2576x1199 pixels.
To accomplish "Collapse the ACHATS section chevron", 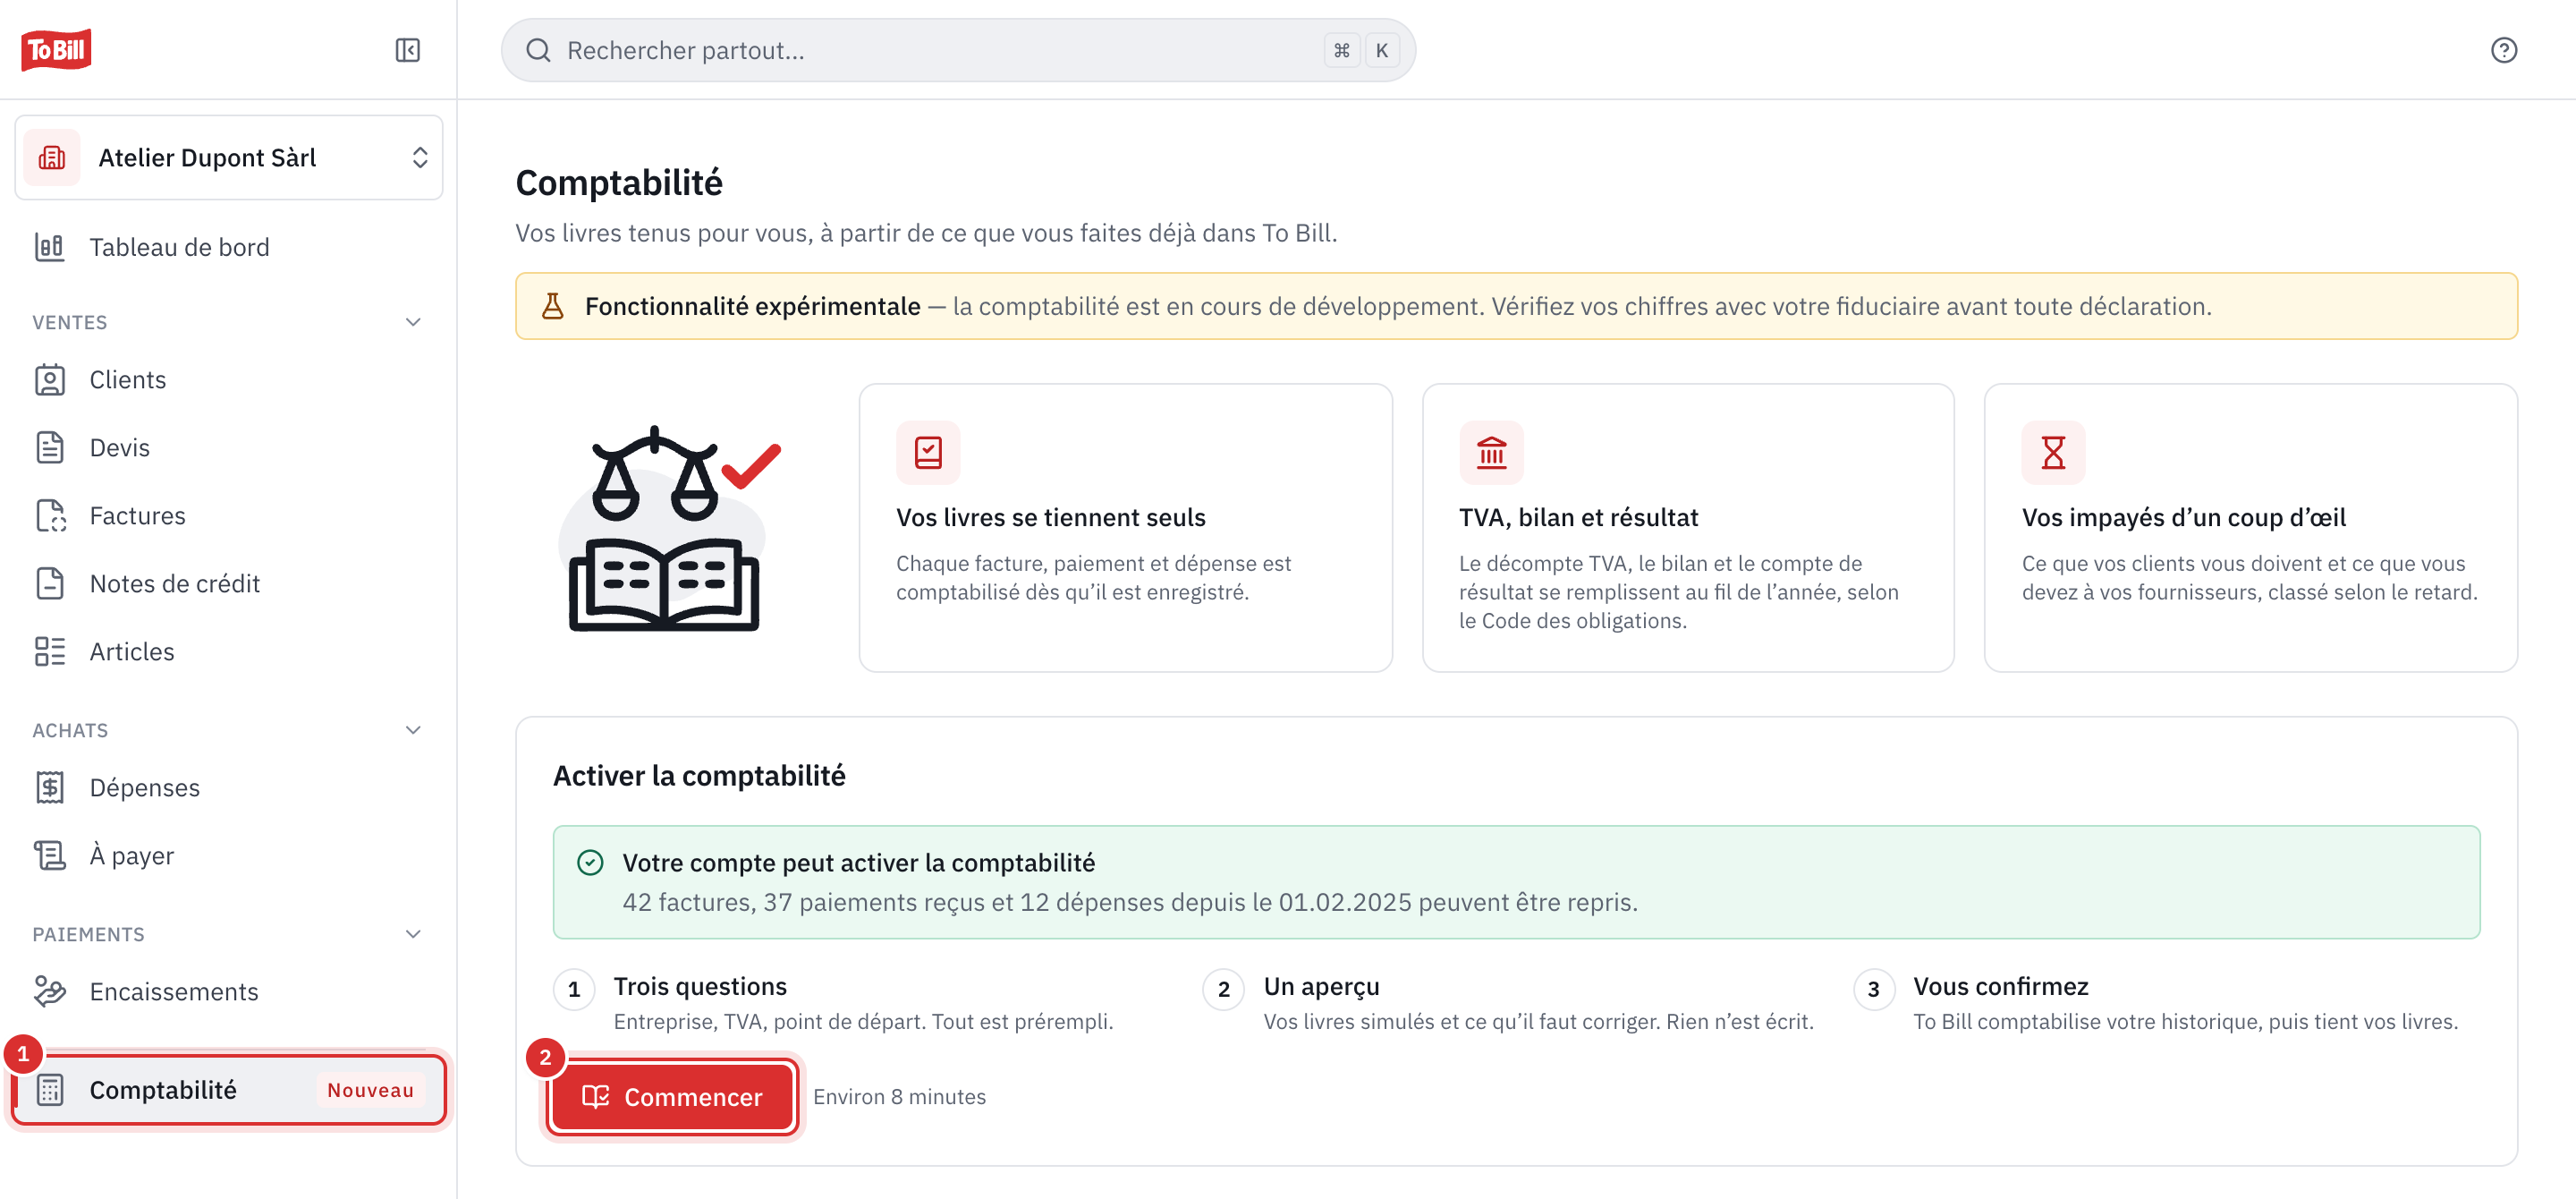I will pyautogui.click(x=413, y=730).
